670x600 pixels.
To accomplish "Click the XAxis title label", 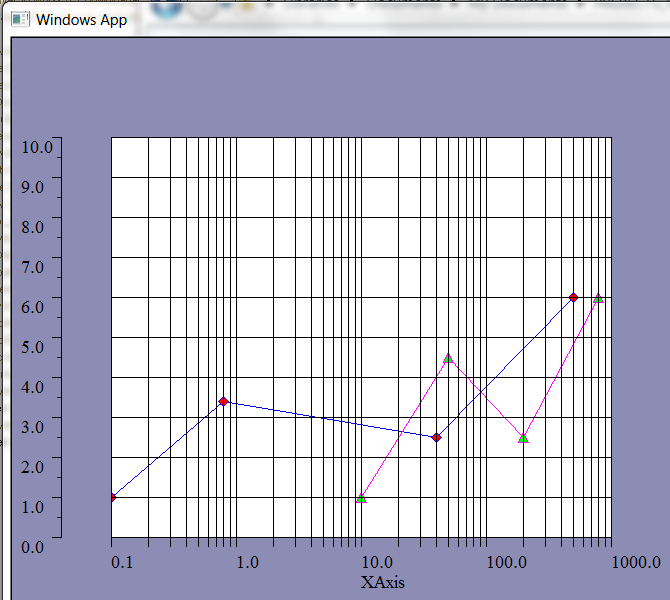I will 383,582.
